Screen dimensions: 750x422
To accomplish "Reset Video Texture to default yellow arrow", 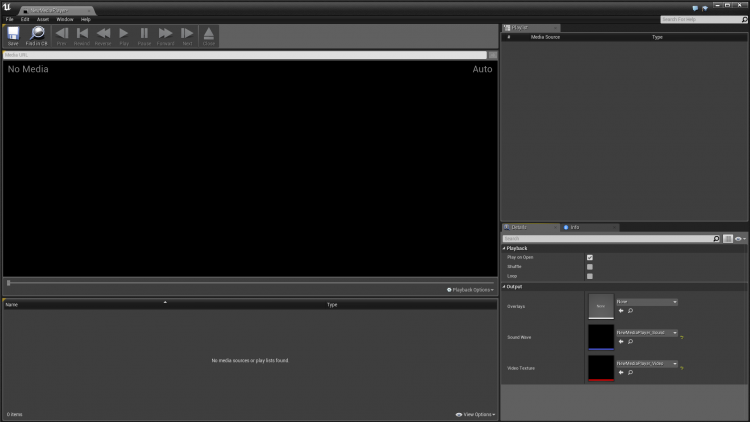I will pyautogui.click(x=682, y=368).
